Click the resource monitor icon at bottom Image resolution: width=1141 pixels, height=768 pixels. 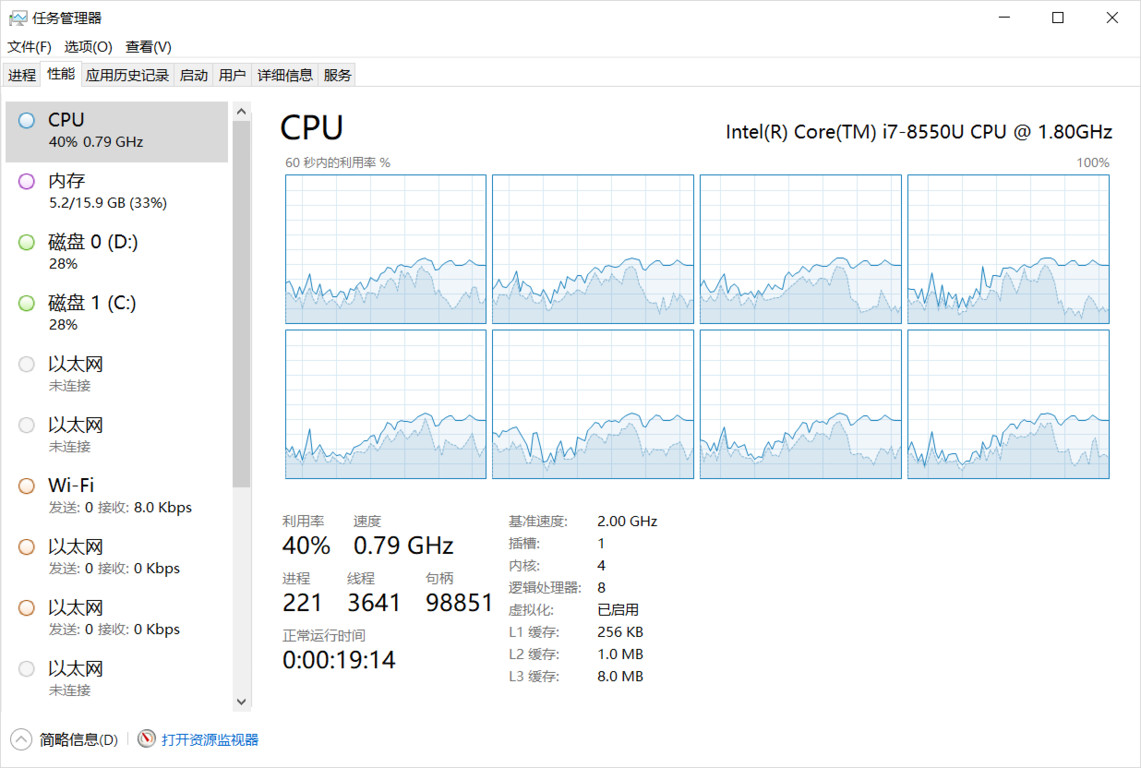147,740
